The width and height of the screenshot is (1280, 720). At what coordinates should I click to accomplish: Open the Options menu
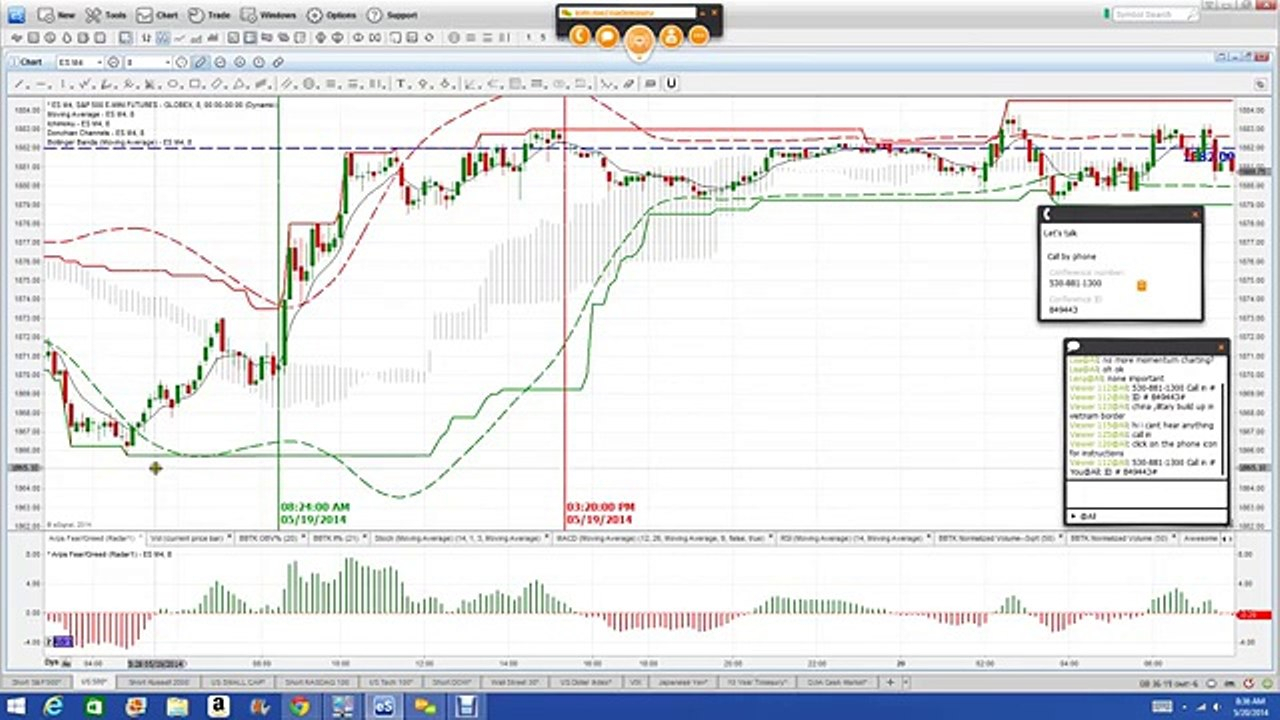(331, 15)
